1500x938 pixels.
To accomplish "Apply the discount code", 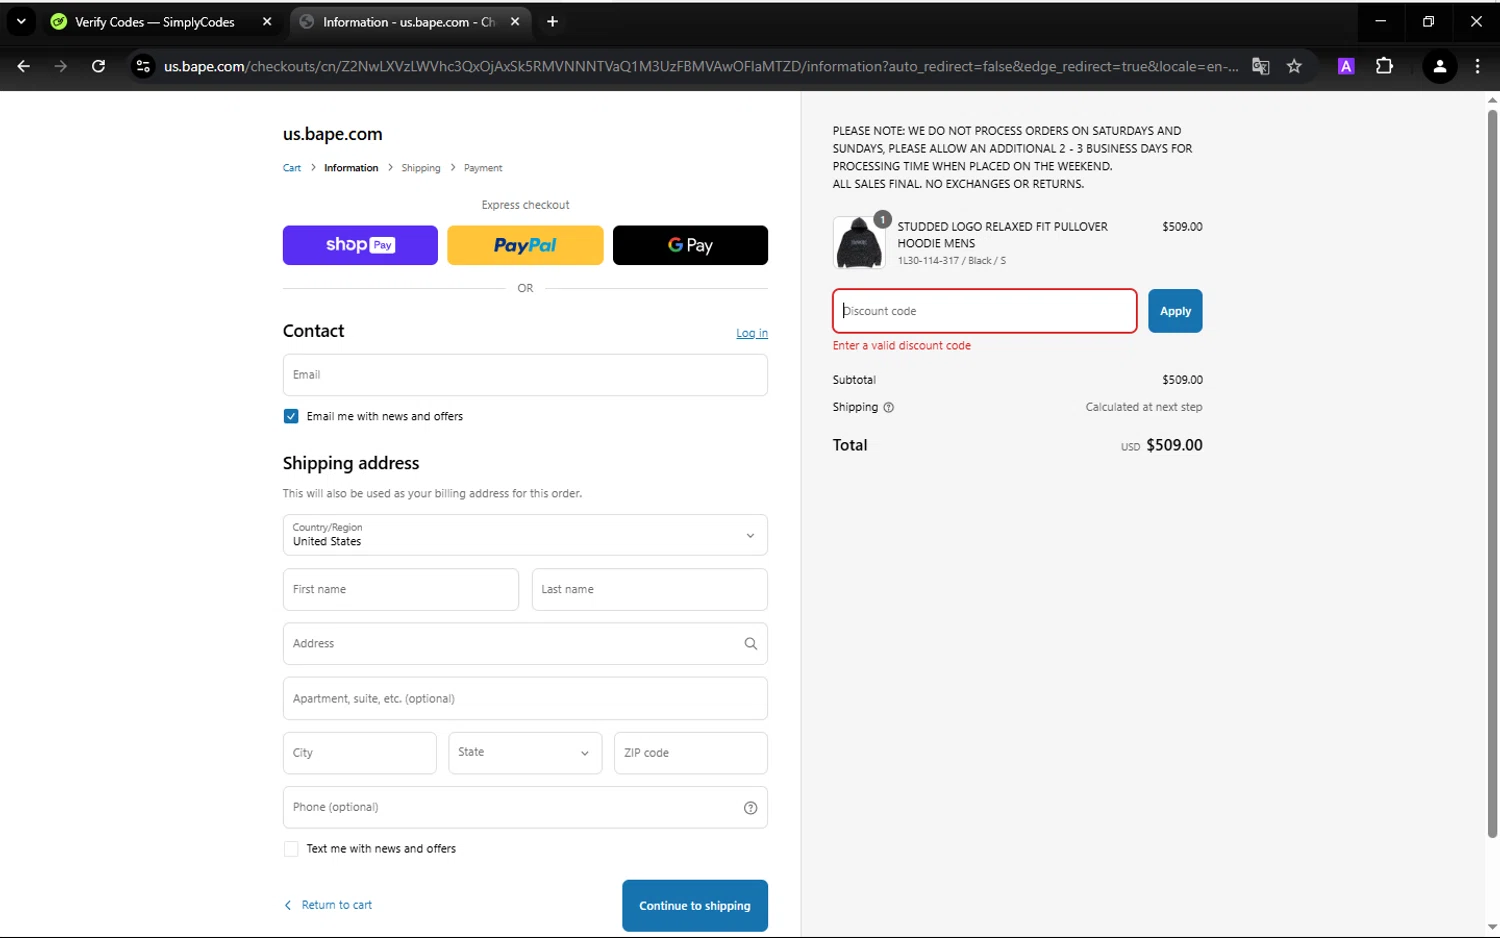I will (x=1175, y=311).
